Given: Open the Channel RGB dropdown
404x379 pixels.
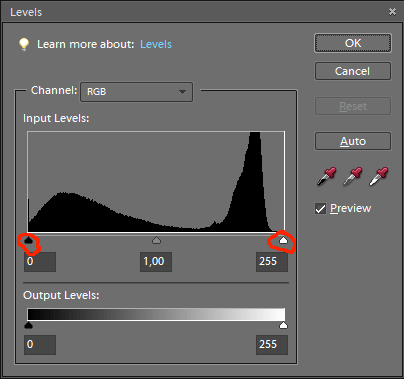Looking at the screenshot, I should coord(136,92).
